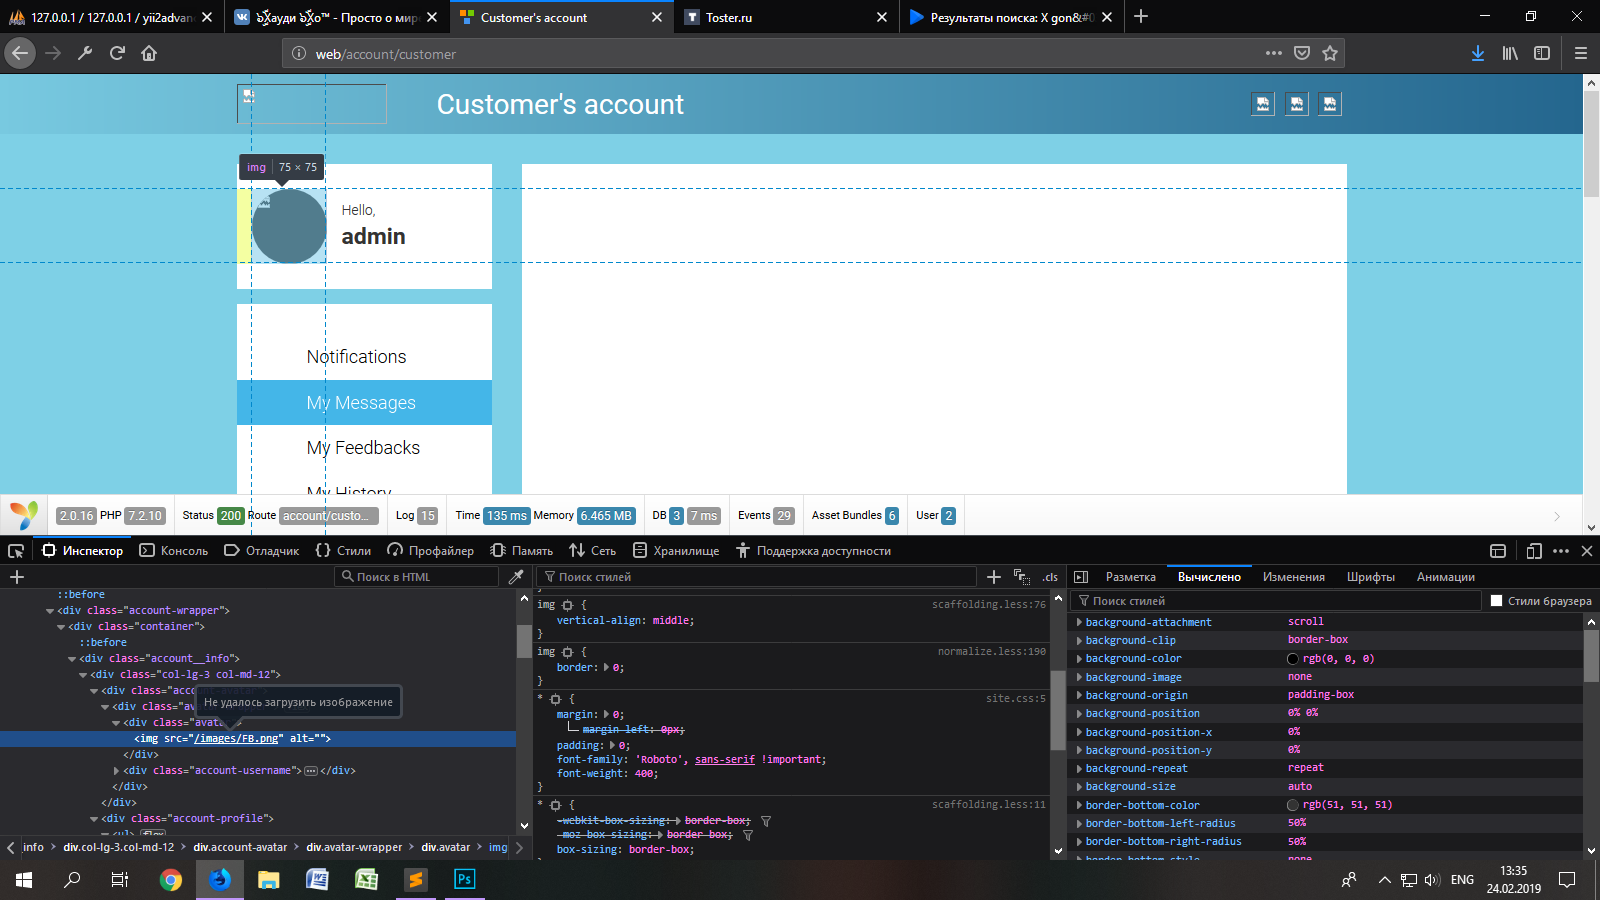Open the Память tab
Viewport: 1600px width, 900px height.
(x=522, y=551)
